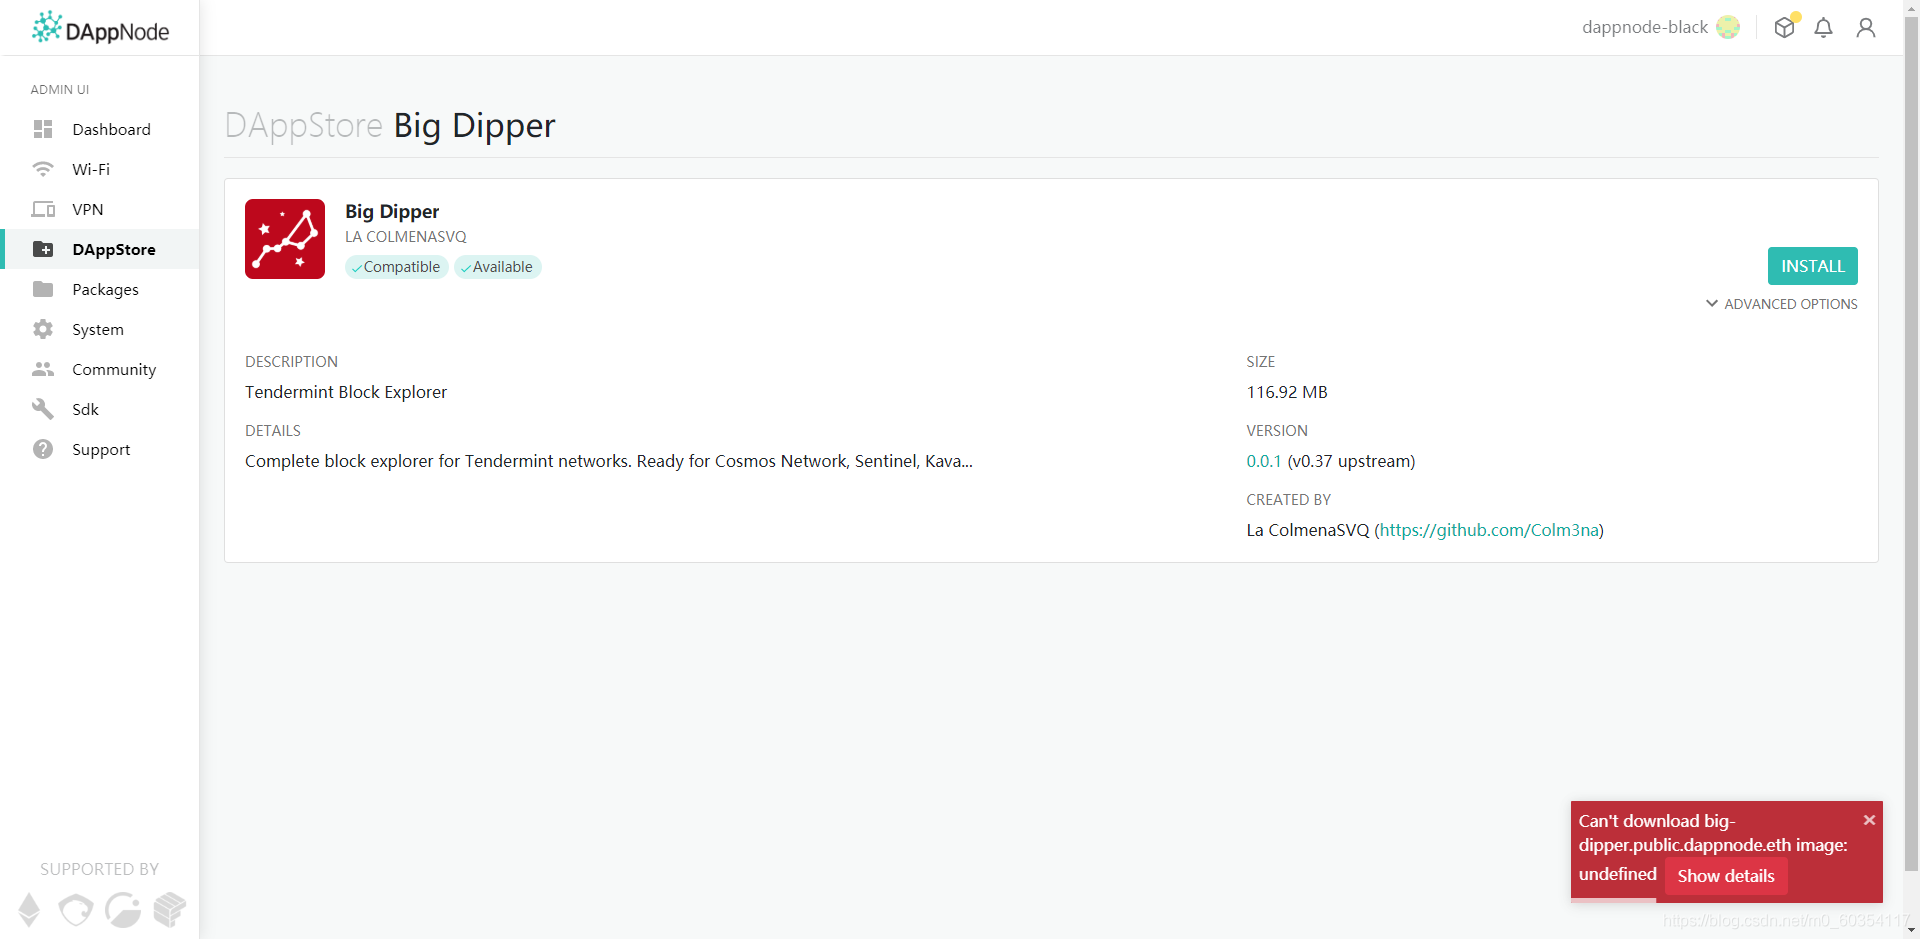Click the Support question mark icon
The image size is (1920, 939).
pos(43,449)
